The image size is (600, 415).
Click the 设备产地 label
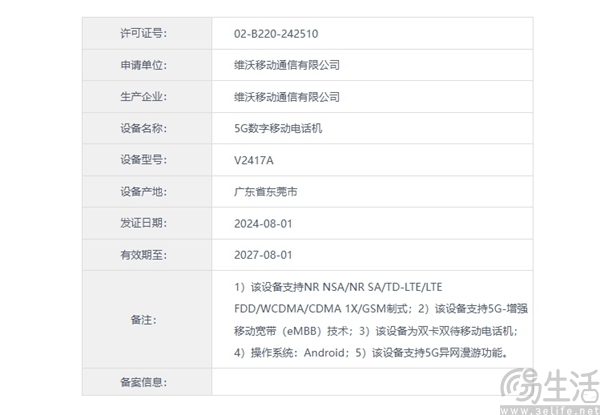[x=143, y=192]
